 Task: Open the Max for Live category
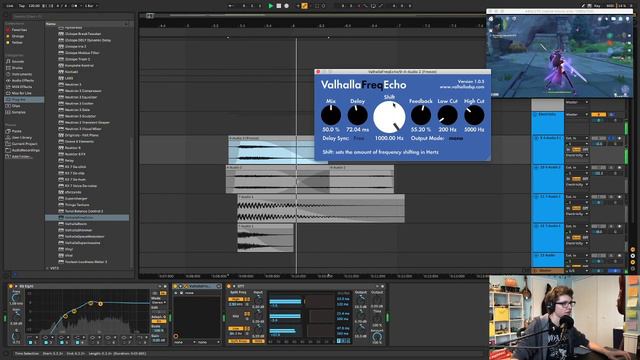(x=21, y=93)
